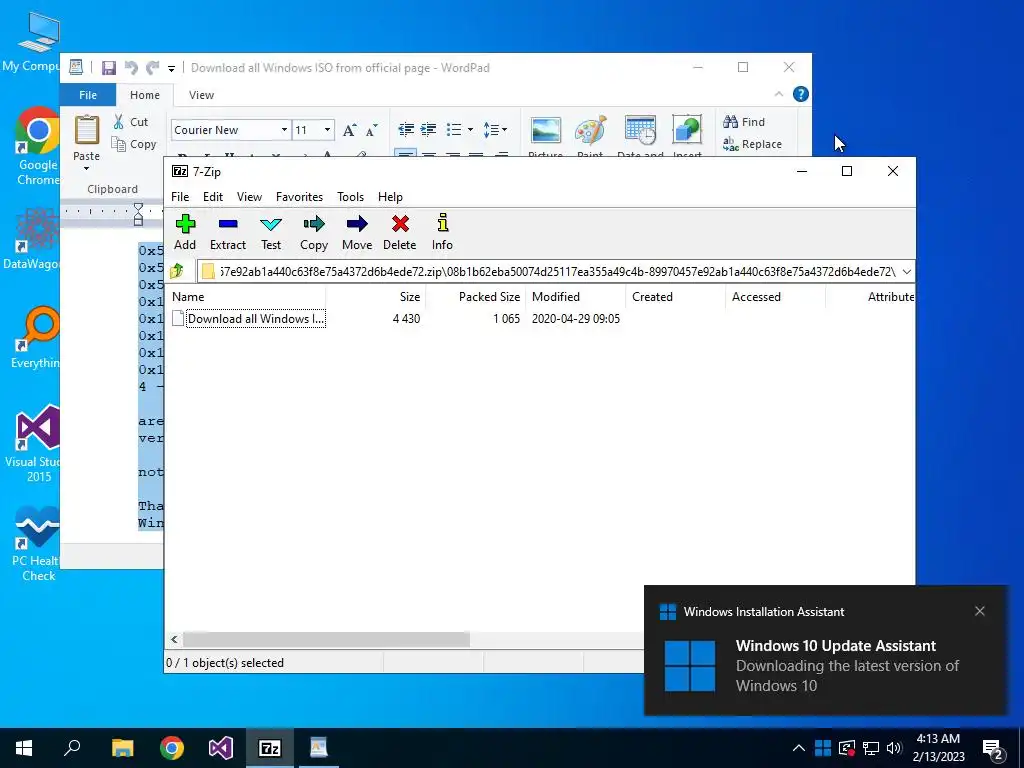Viewport: 1024px width, 768px height.
Task: Collapse the WordPad ribbon chevron
Action: point(778,94)
